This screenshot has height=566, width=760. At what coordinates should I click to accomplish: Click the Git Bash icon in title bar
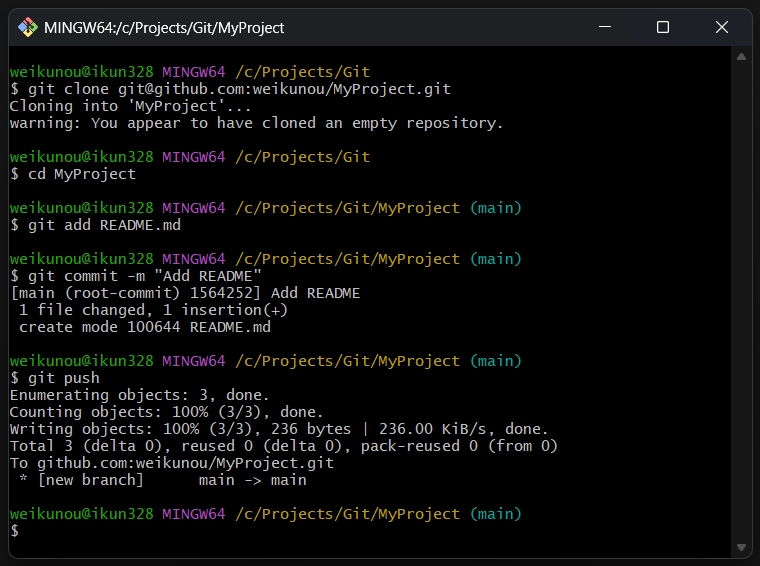click(28, 28)
